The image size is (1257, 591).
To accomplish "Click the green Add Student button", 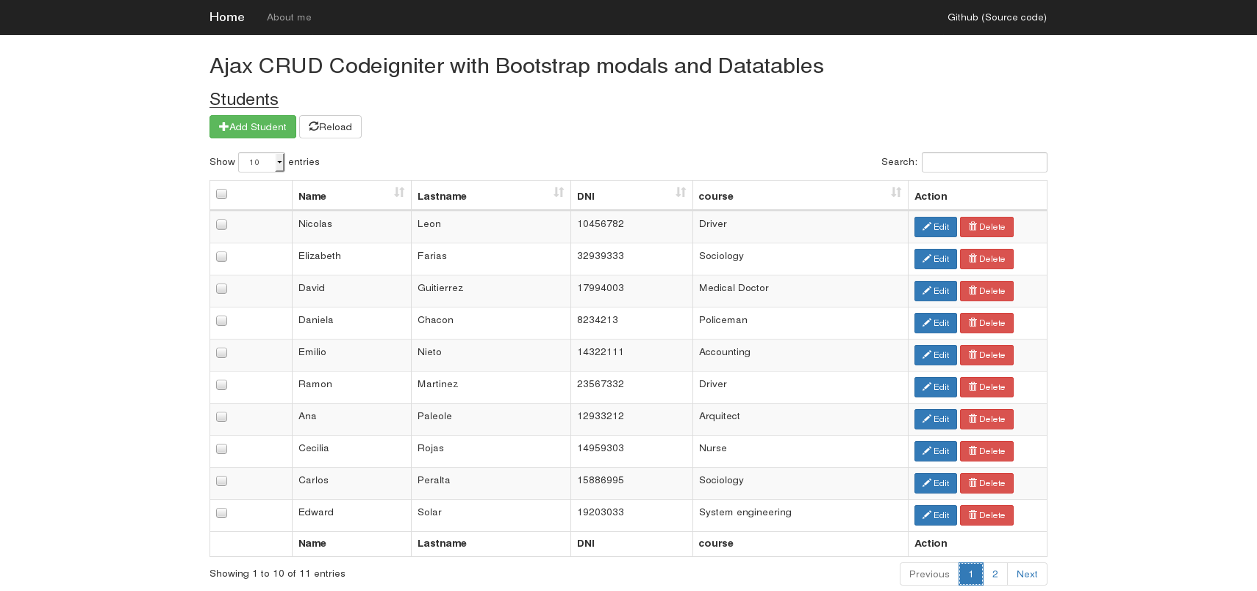I will pos(252,127).
